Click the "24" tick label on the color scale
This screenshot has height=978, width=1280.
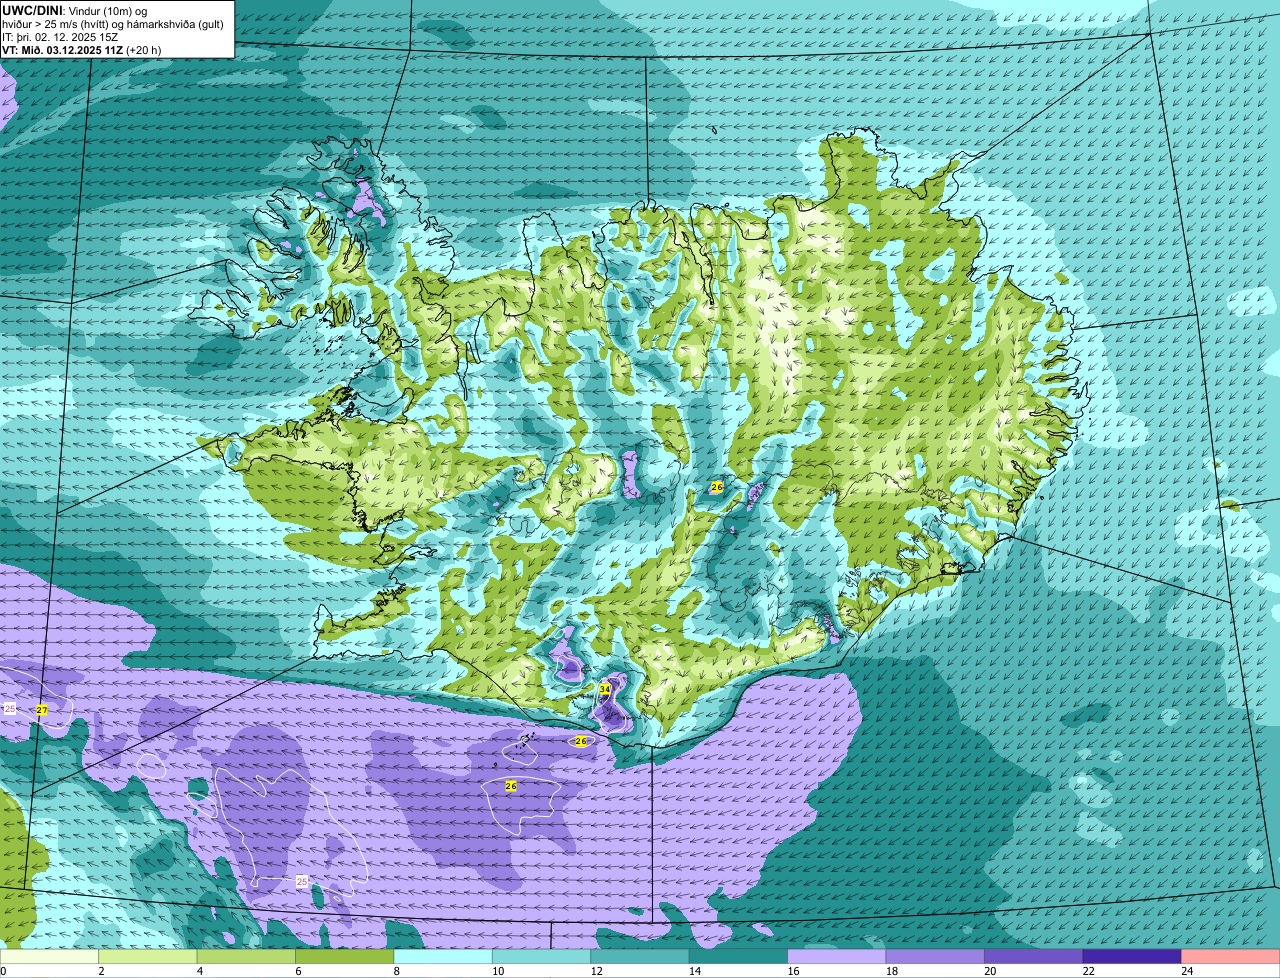click(x=1187, y=971)
